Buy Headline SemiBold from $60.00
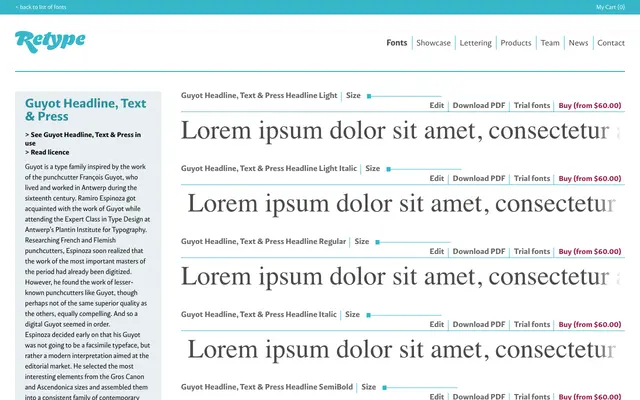 [x=590, y=396]
